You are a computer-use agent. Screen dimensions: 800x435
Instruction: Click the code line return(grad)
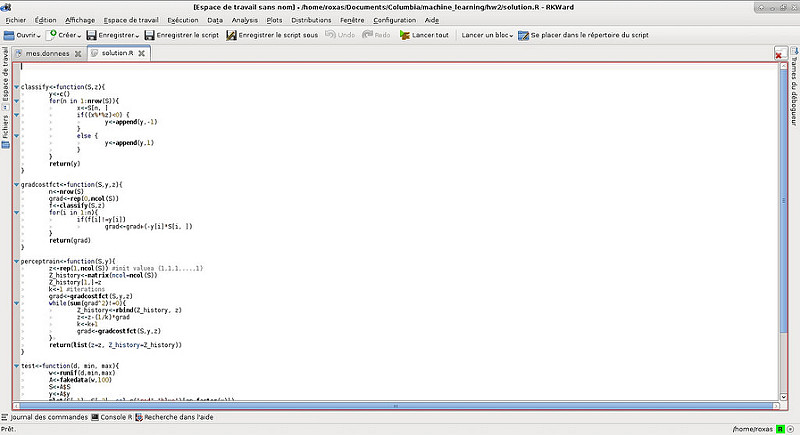(x=70, y=240)
